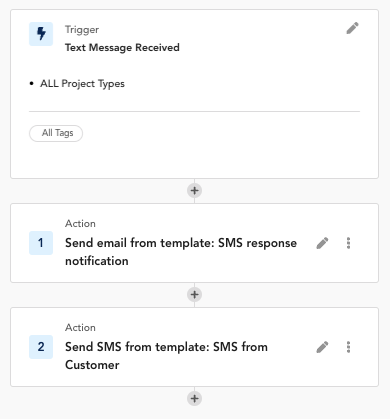390x419 pixels.
Task: Click Send SMS from template: SMS from Customer
Action: (166, 356)
